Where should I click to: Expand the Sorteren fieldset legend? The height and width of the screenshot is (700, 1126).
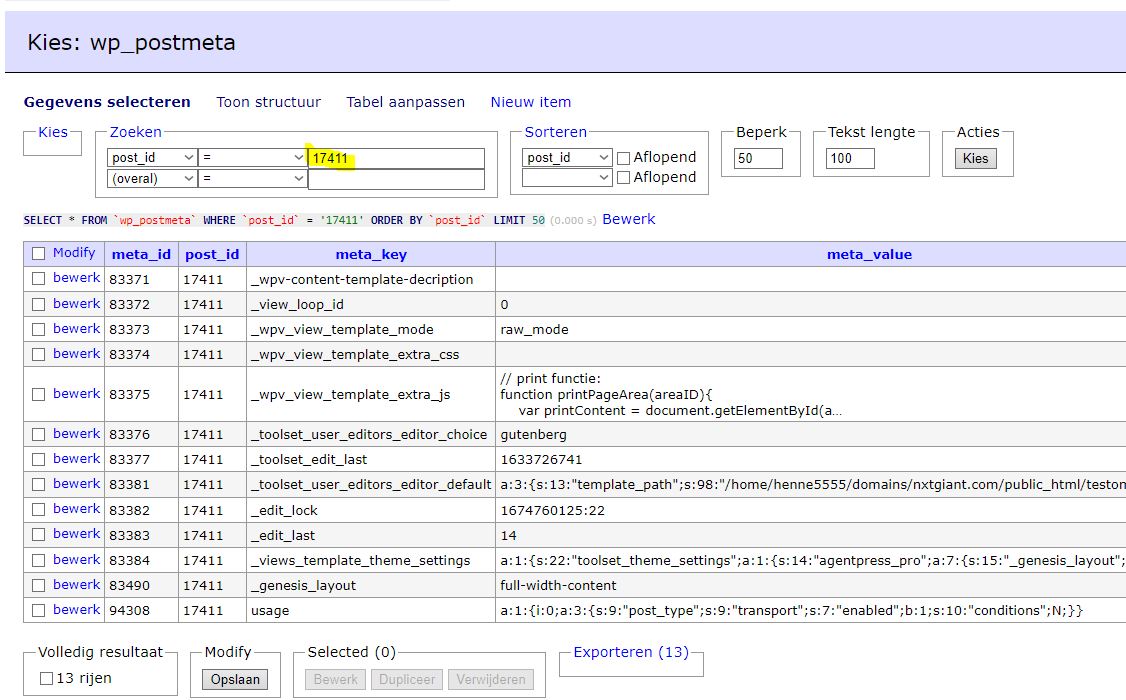pyautogui.click(x=556, y=132)
